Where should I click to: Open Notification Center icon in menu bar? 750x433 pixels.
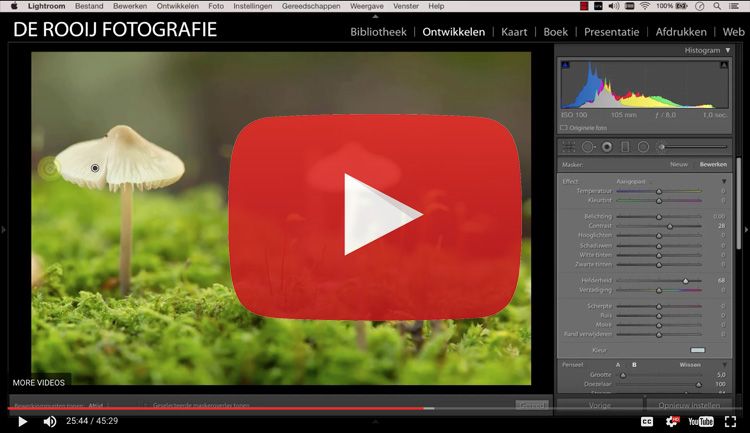pyautogui.click(x=734, y=6)
